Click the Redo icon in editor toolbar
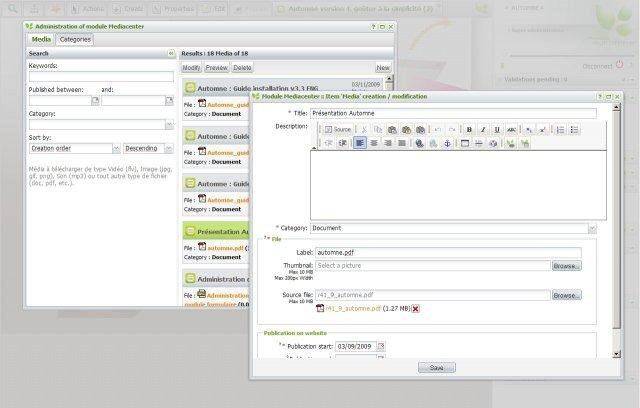The height and width of the screenshot is (408, 640). coord(452,130)
